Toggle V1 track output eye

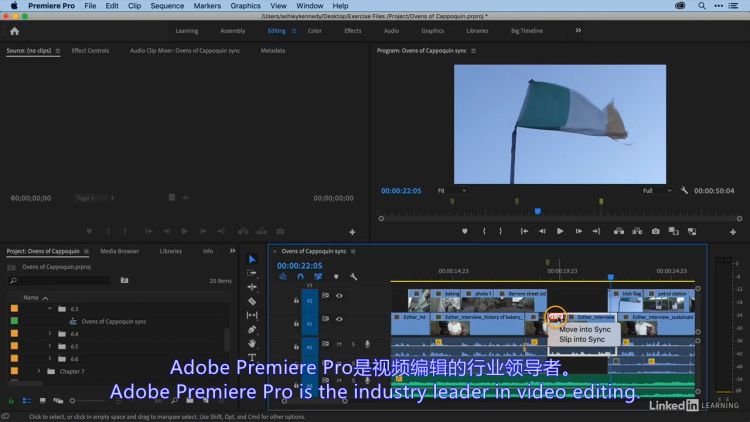339,319
